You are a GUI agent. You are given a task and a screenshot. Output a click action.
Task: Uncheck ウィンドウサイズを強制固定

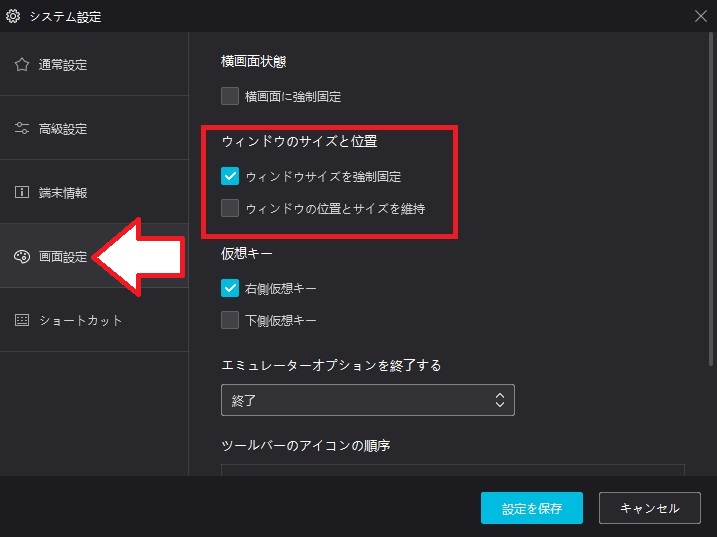(x=230, y=176)
